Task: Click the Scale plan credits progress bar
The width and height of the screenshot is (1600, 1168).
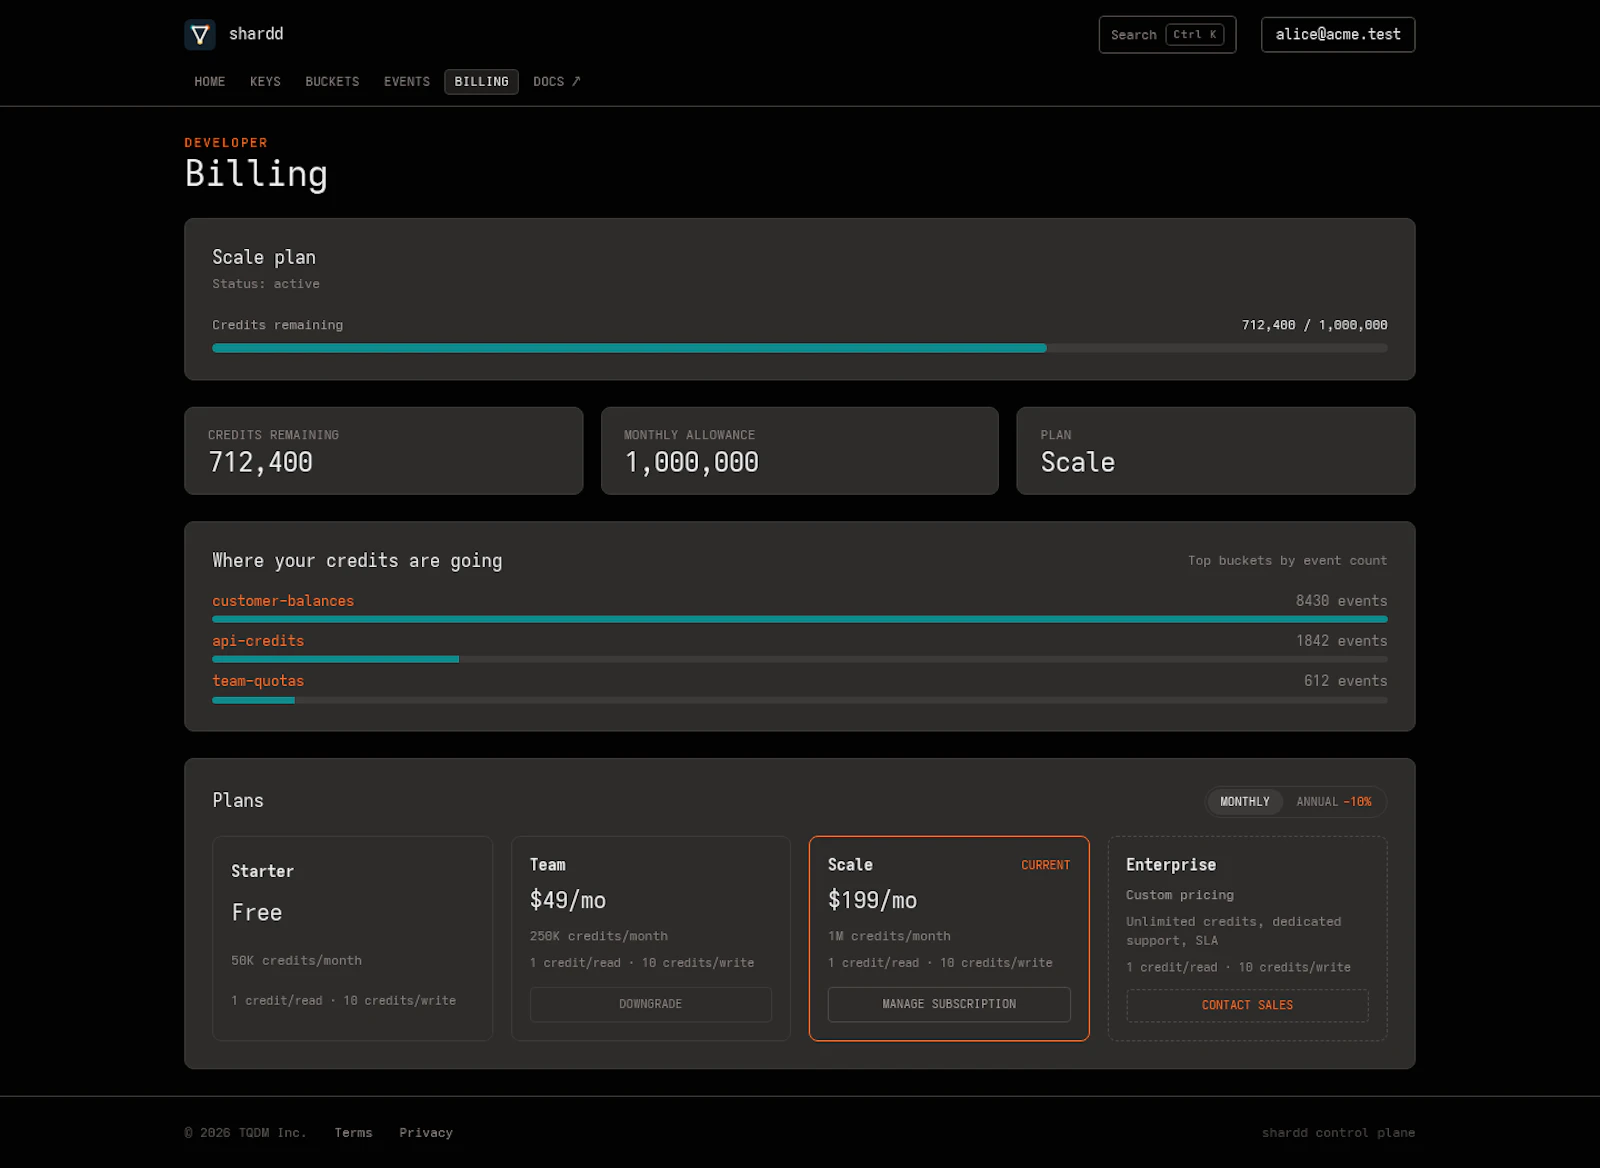Action: (x=800, y=348)
